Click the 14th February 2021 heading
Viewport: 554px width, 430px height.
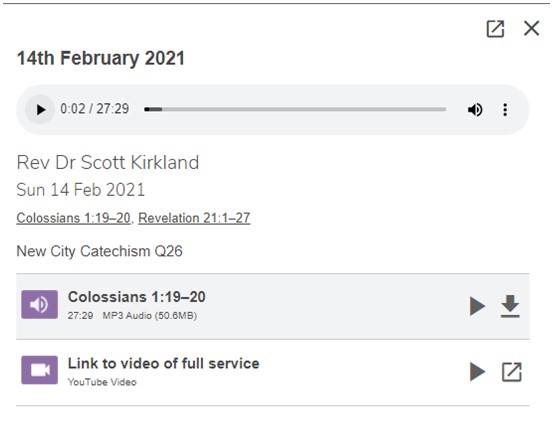[x=101, y=58]
